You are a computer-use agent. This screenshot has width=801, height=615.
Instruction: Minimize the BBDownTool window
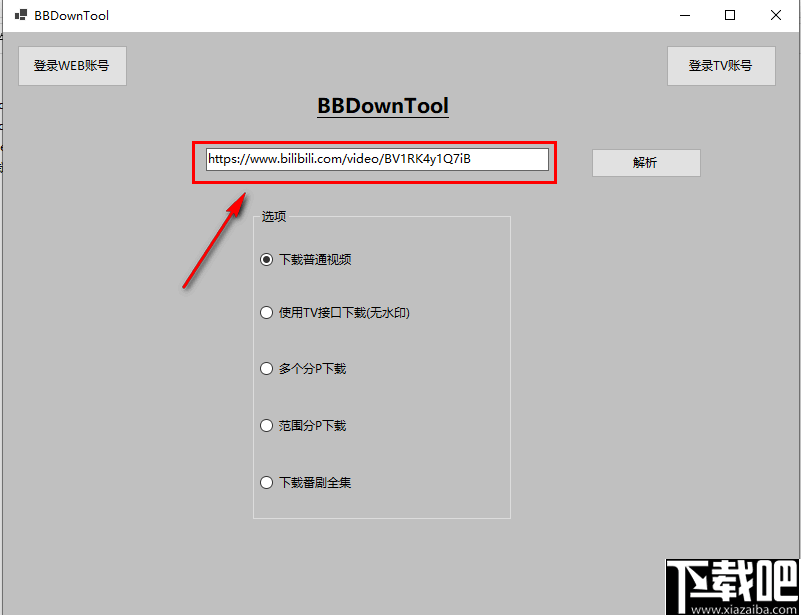[x=685, y=15]
